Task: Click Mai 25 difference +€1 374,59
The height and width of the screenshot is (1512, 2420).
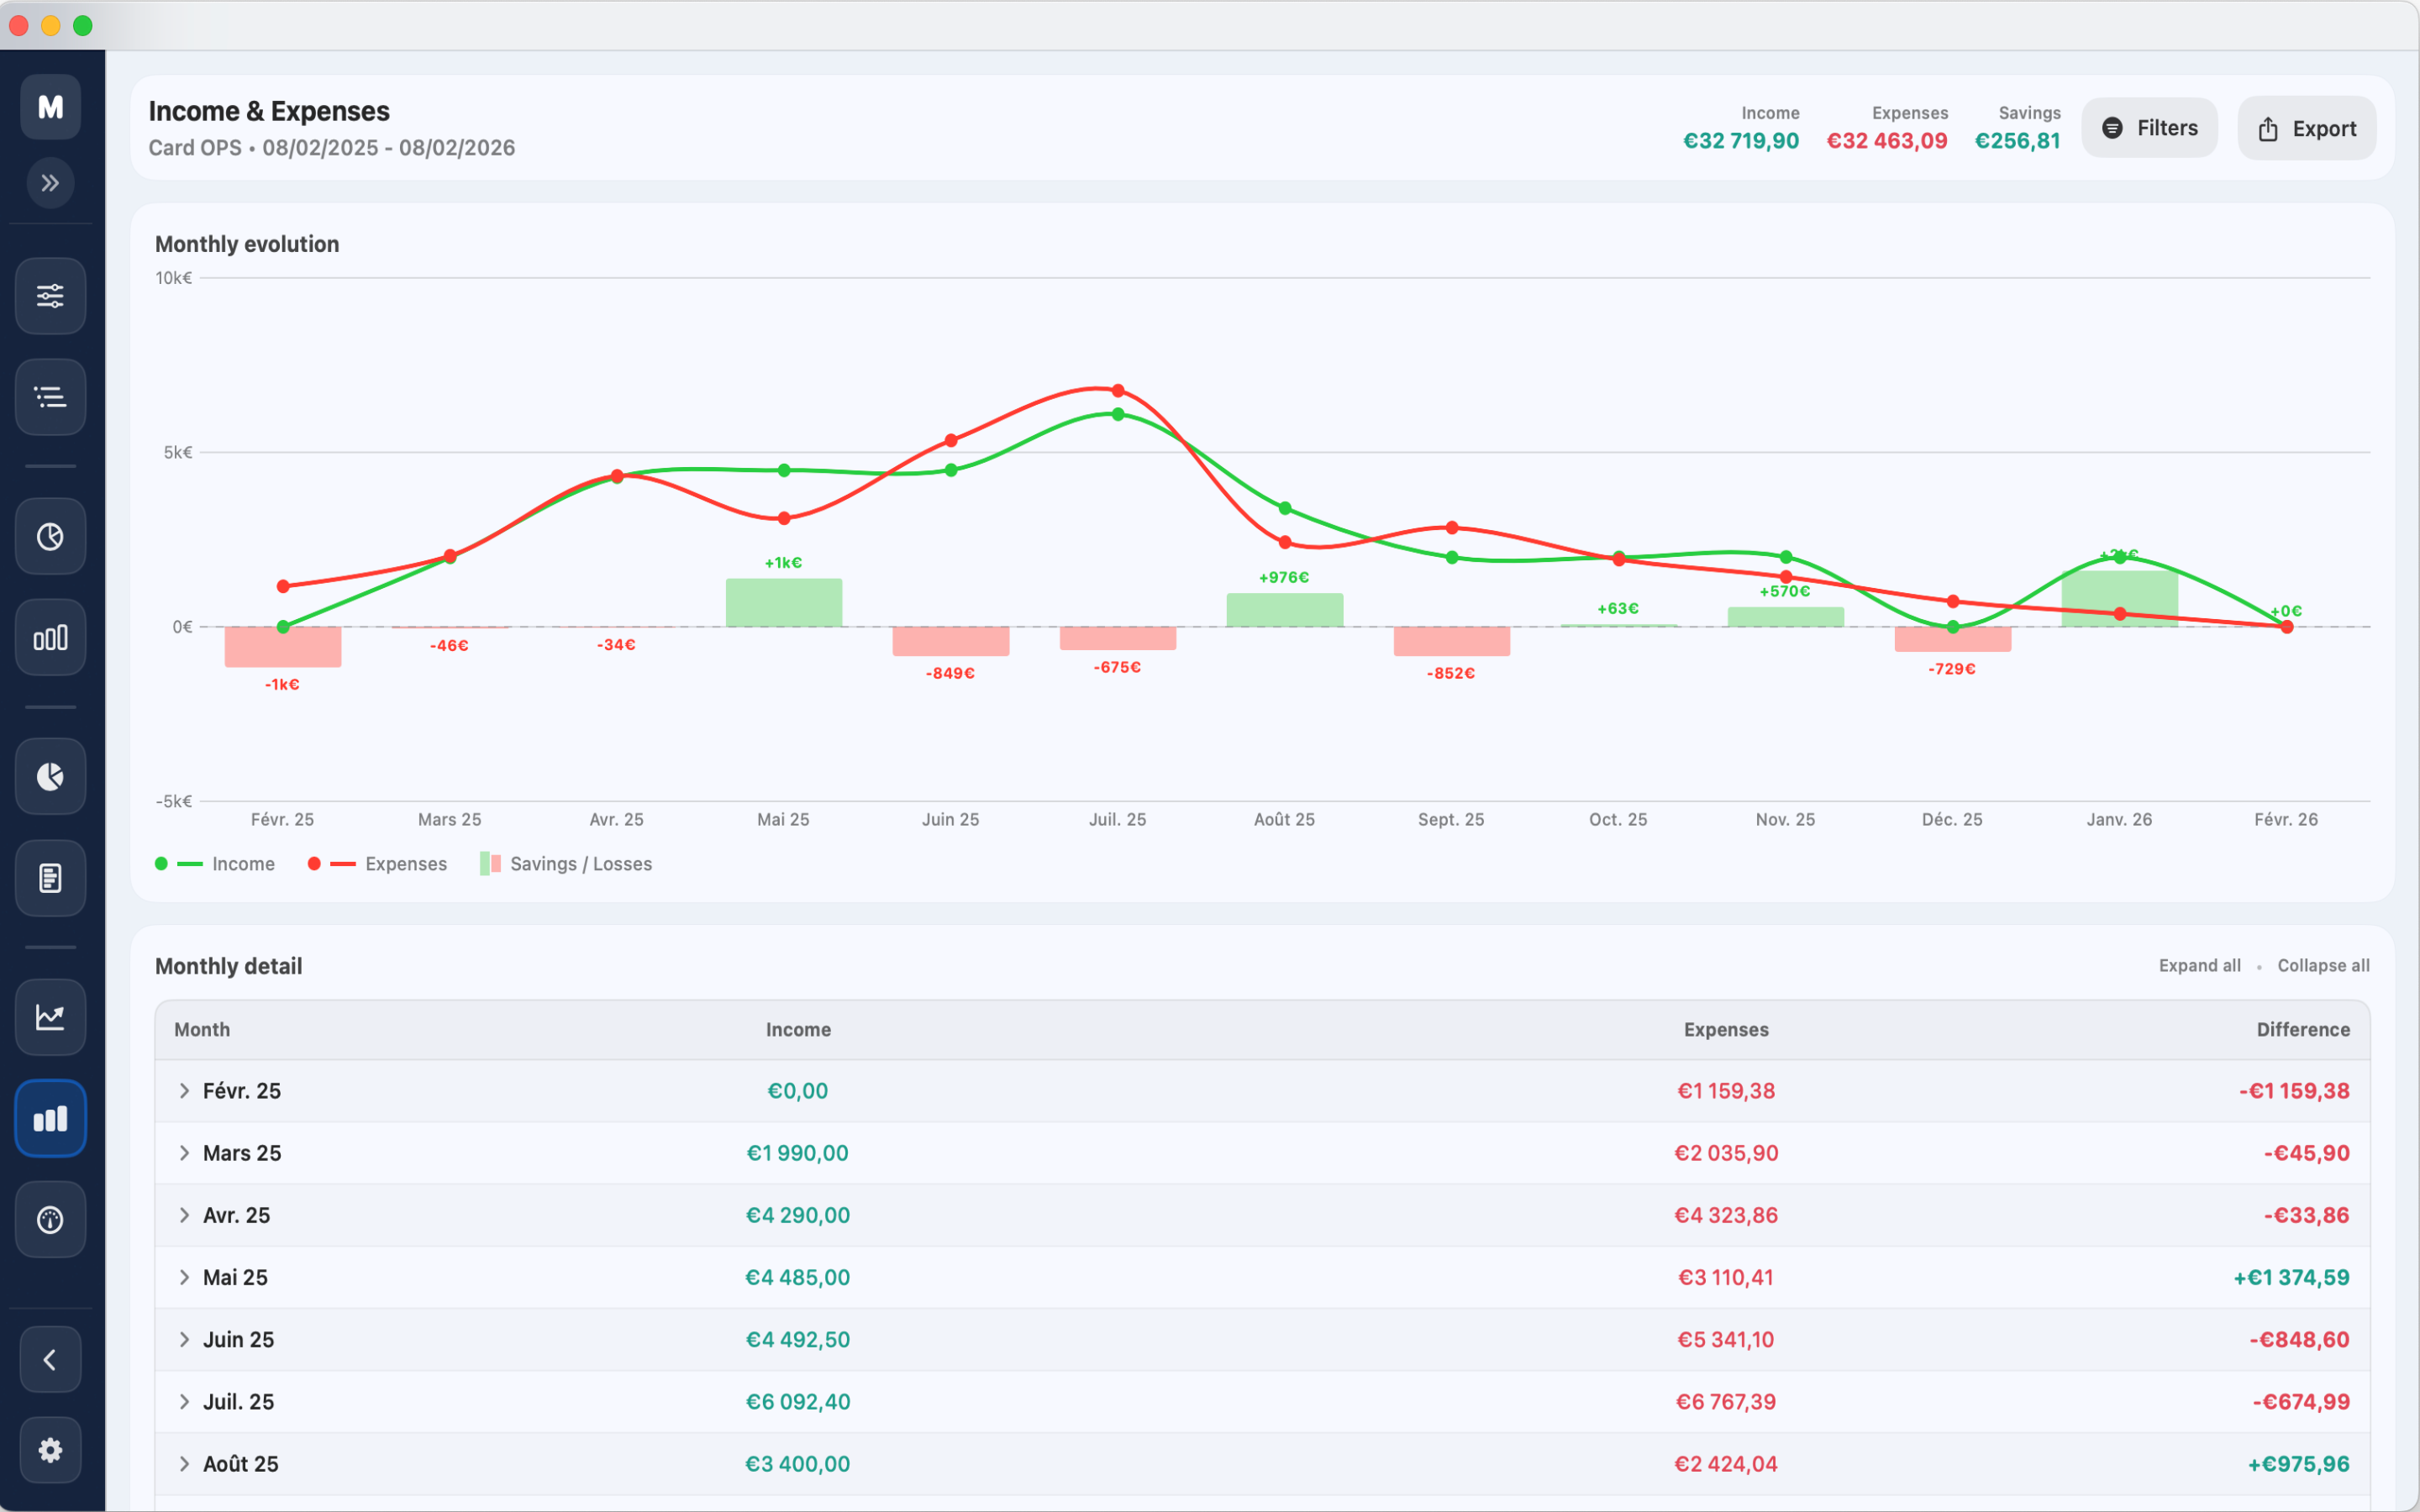Action: coord(2292,1277)
